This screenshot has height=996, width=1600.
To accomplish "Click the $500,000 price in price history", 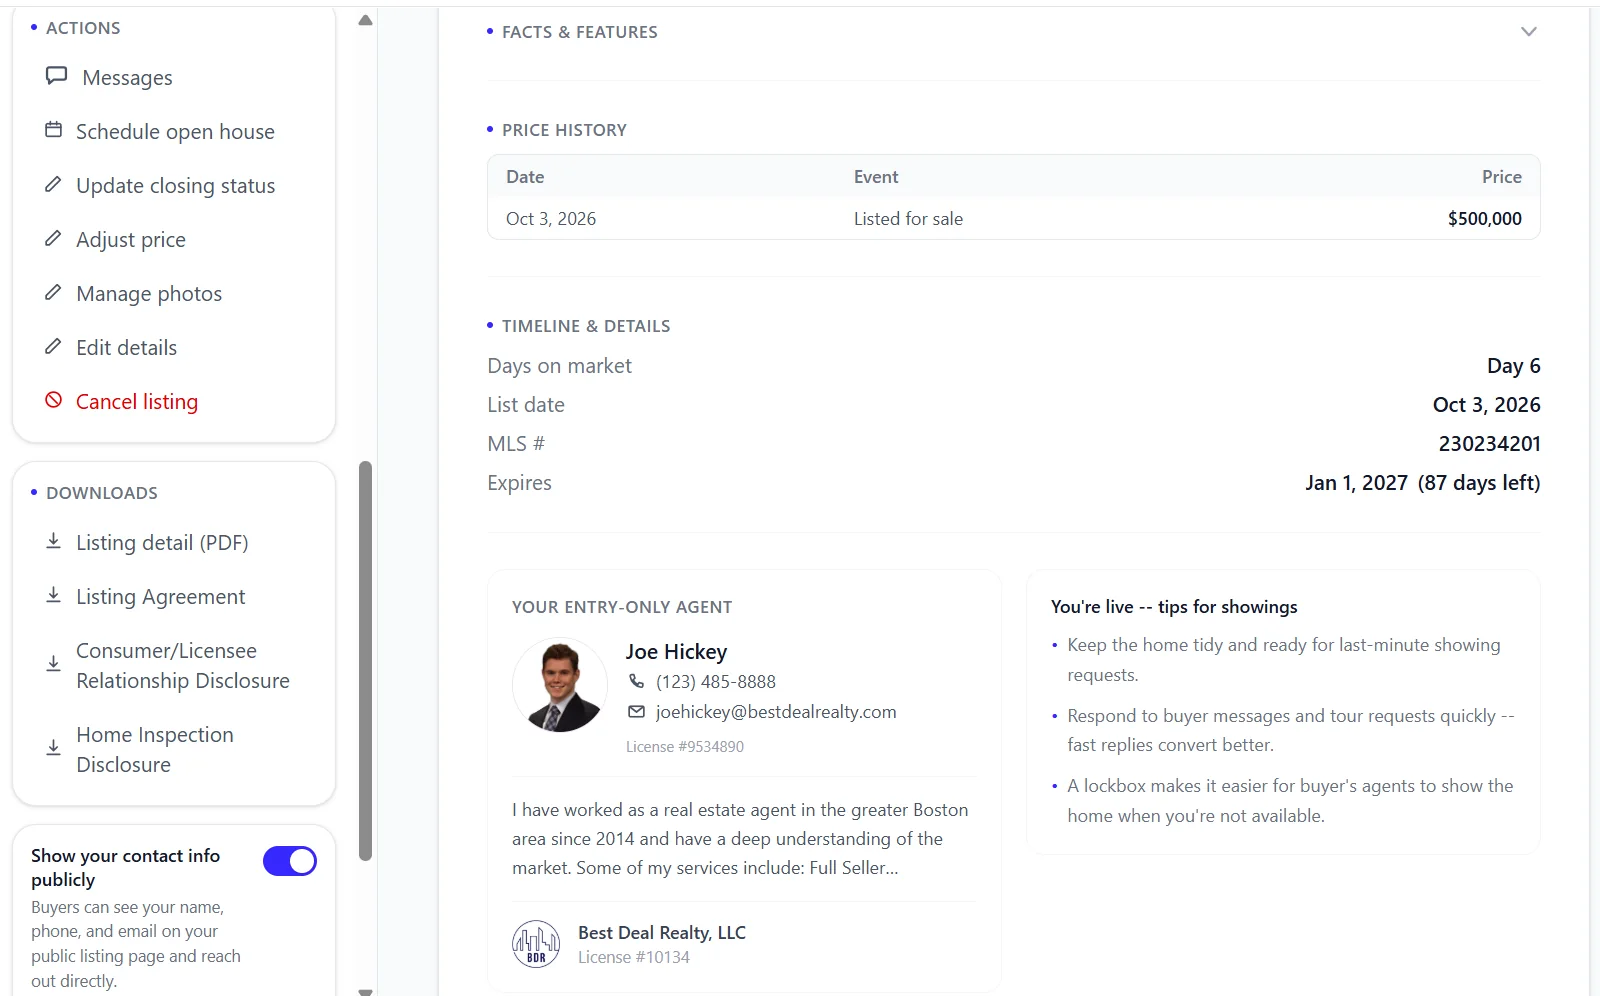I will click(x=1484, y=218).
